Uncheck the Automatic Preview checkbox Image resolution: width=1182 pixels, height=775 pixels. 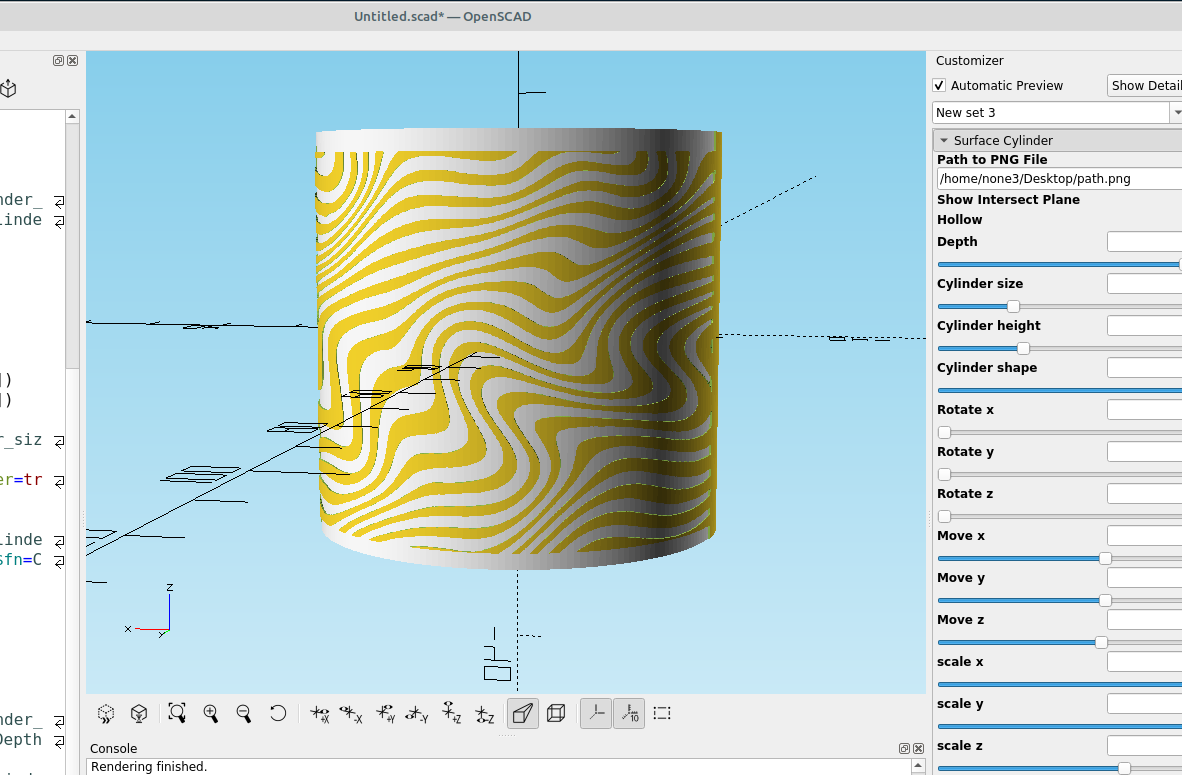coord(938,85)
